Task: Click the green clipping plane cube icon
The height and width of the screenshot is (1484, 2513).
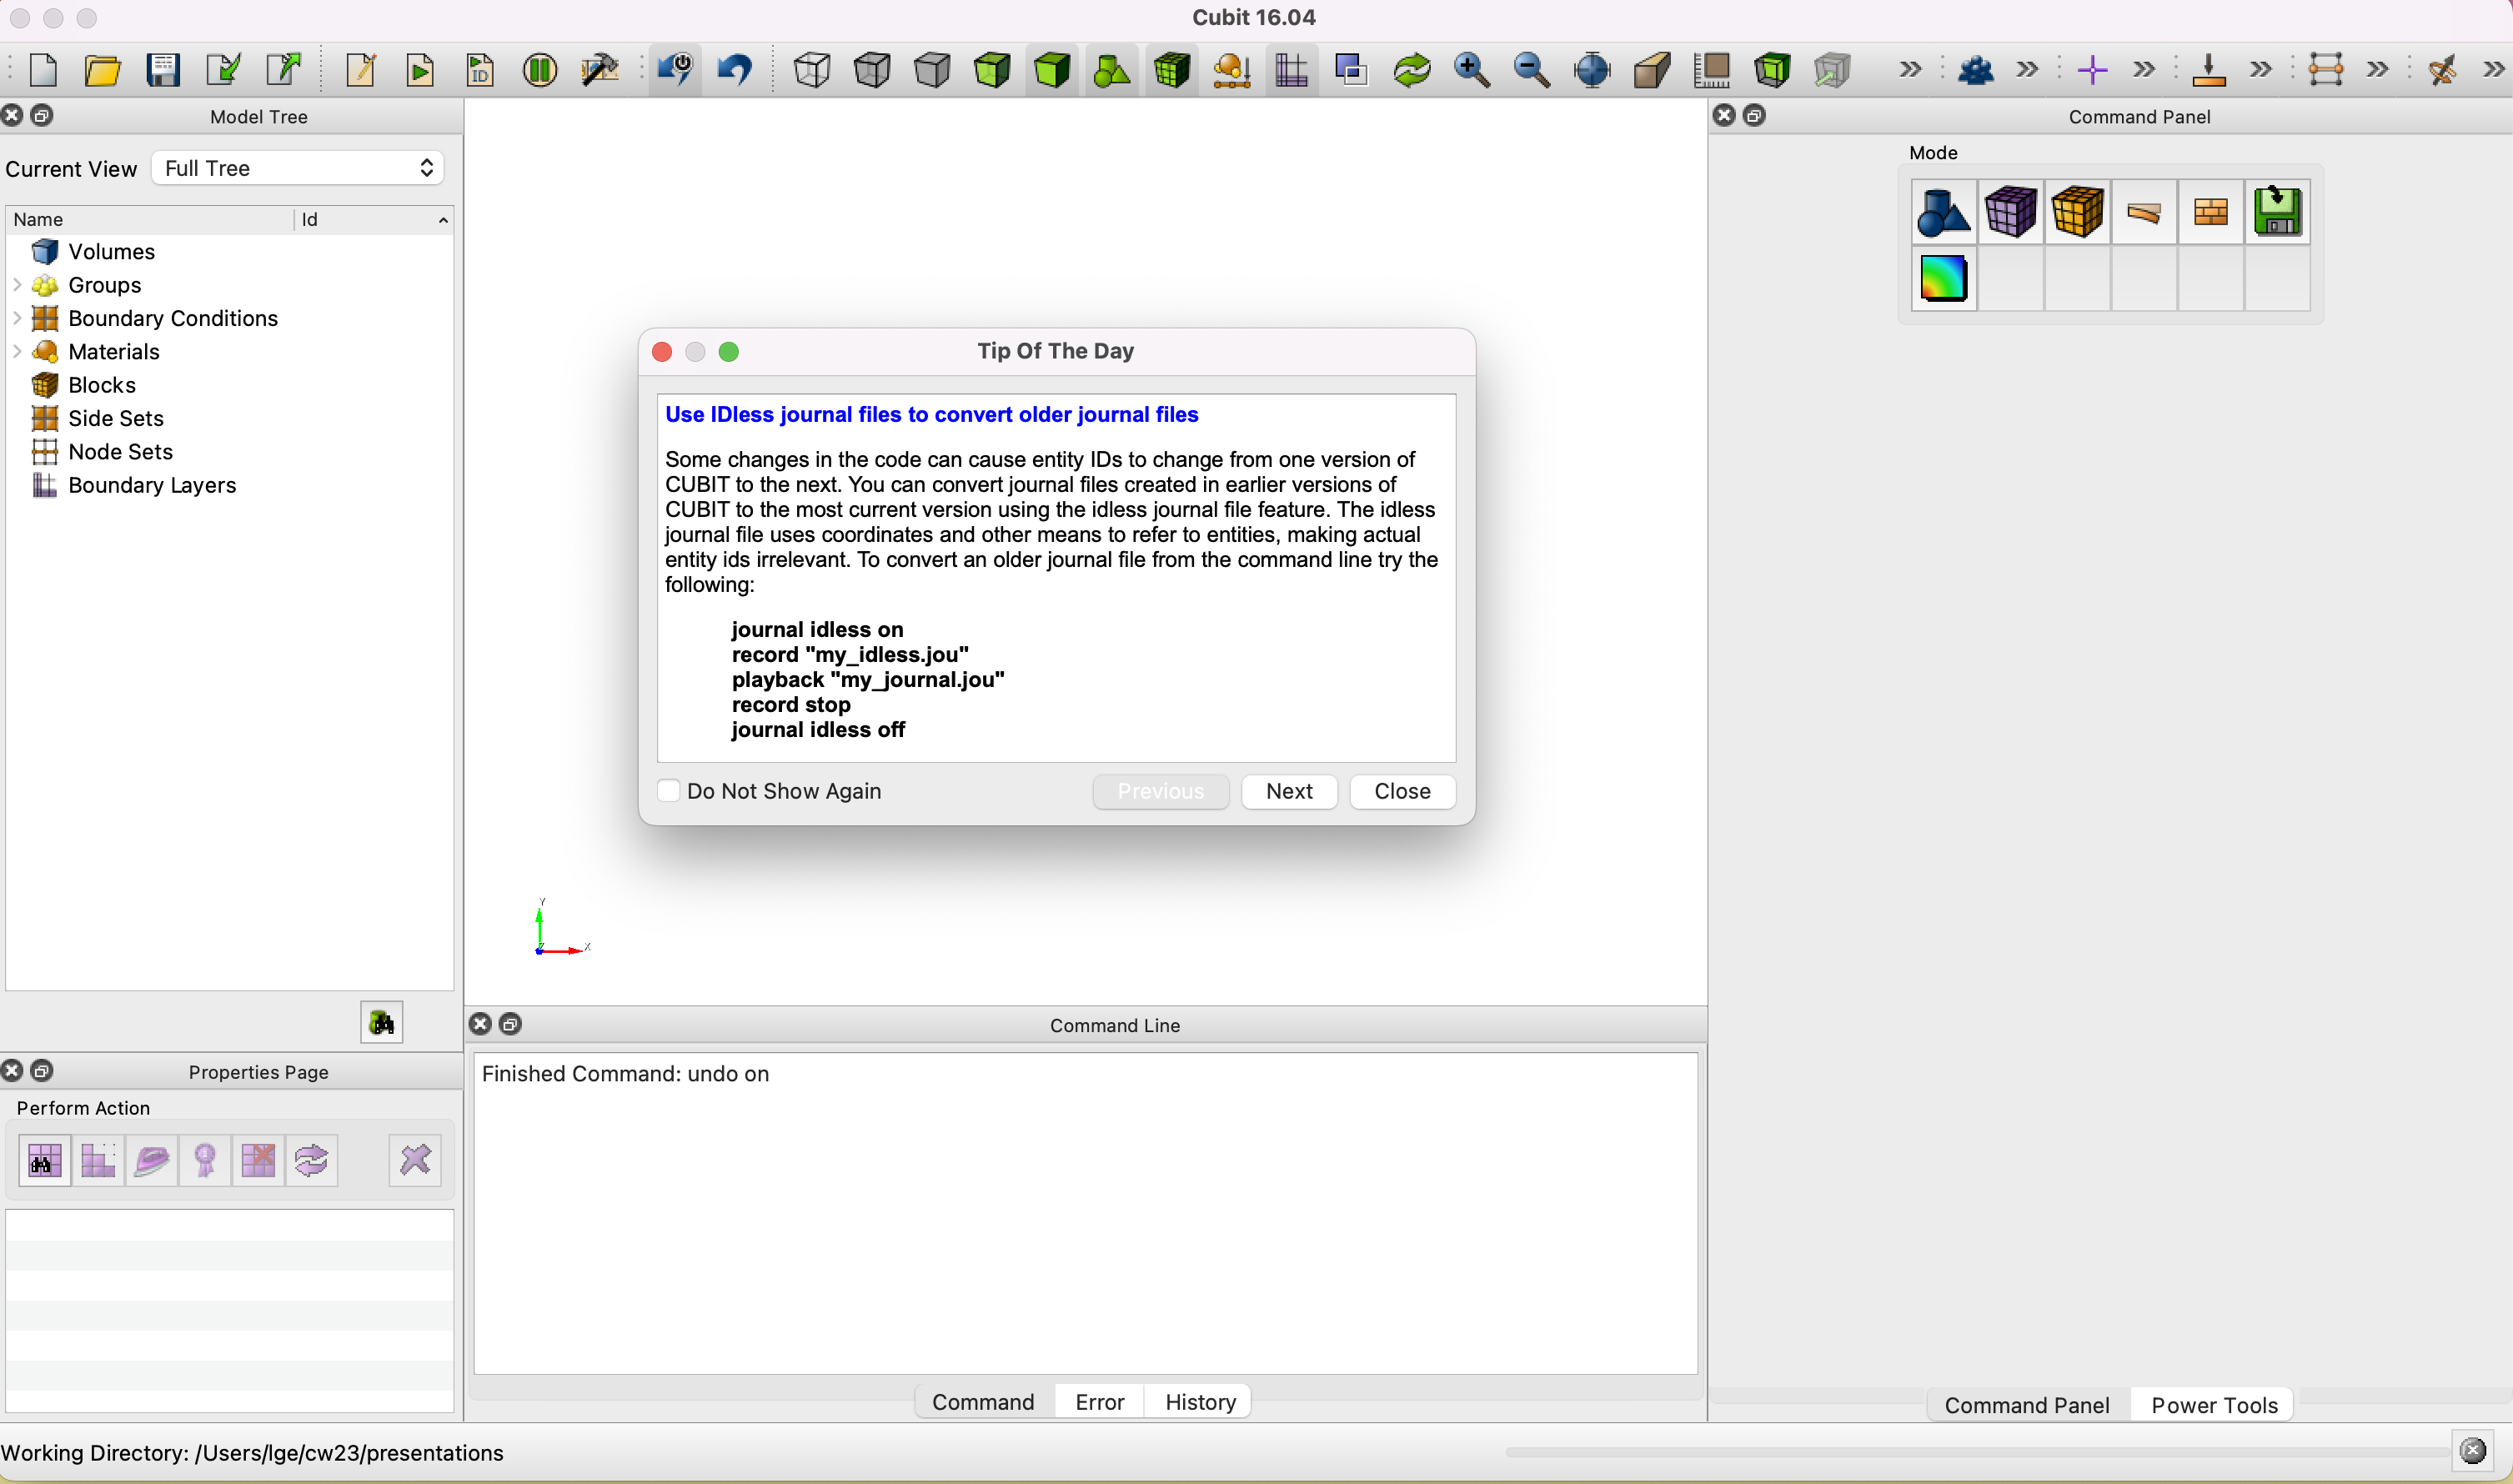Action: (1772, 70)
